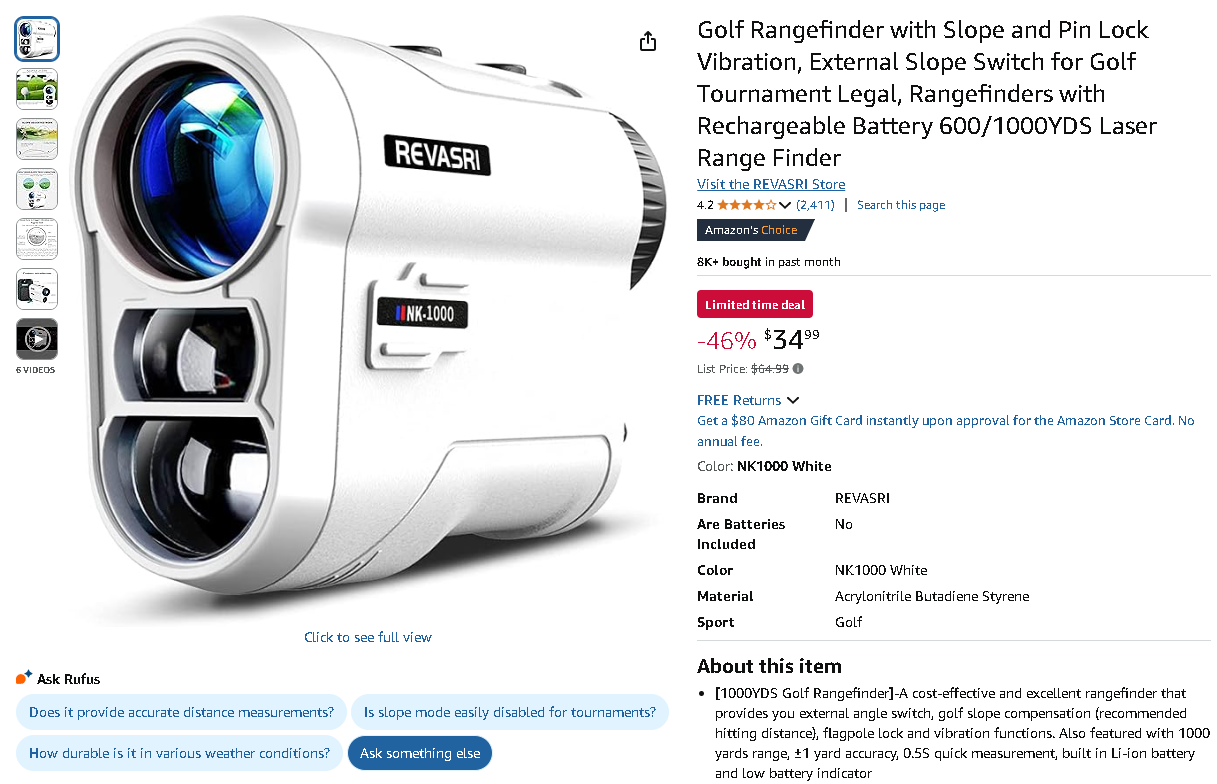The height and width of the screenshot is (784, 1217).
Task: Expand the star ratings breakdown chevron
Action: (783, 204)
